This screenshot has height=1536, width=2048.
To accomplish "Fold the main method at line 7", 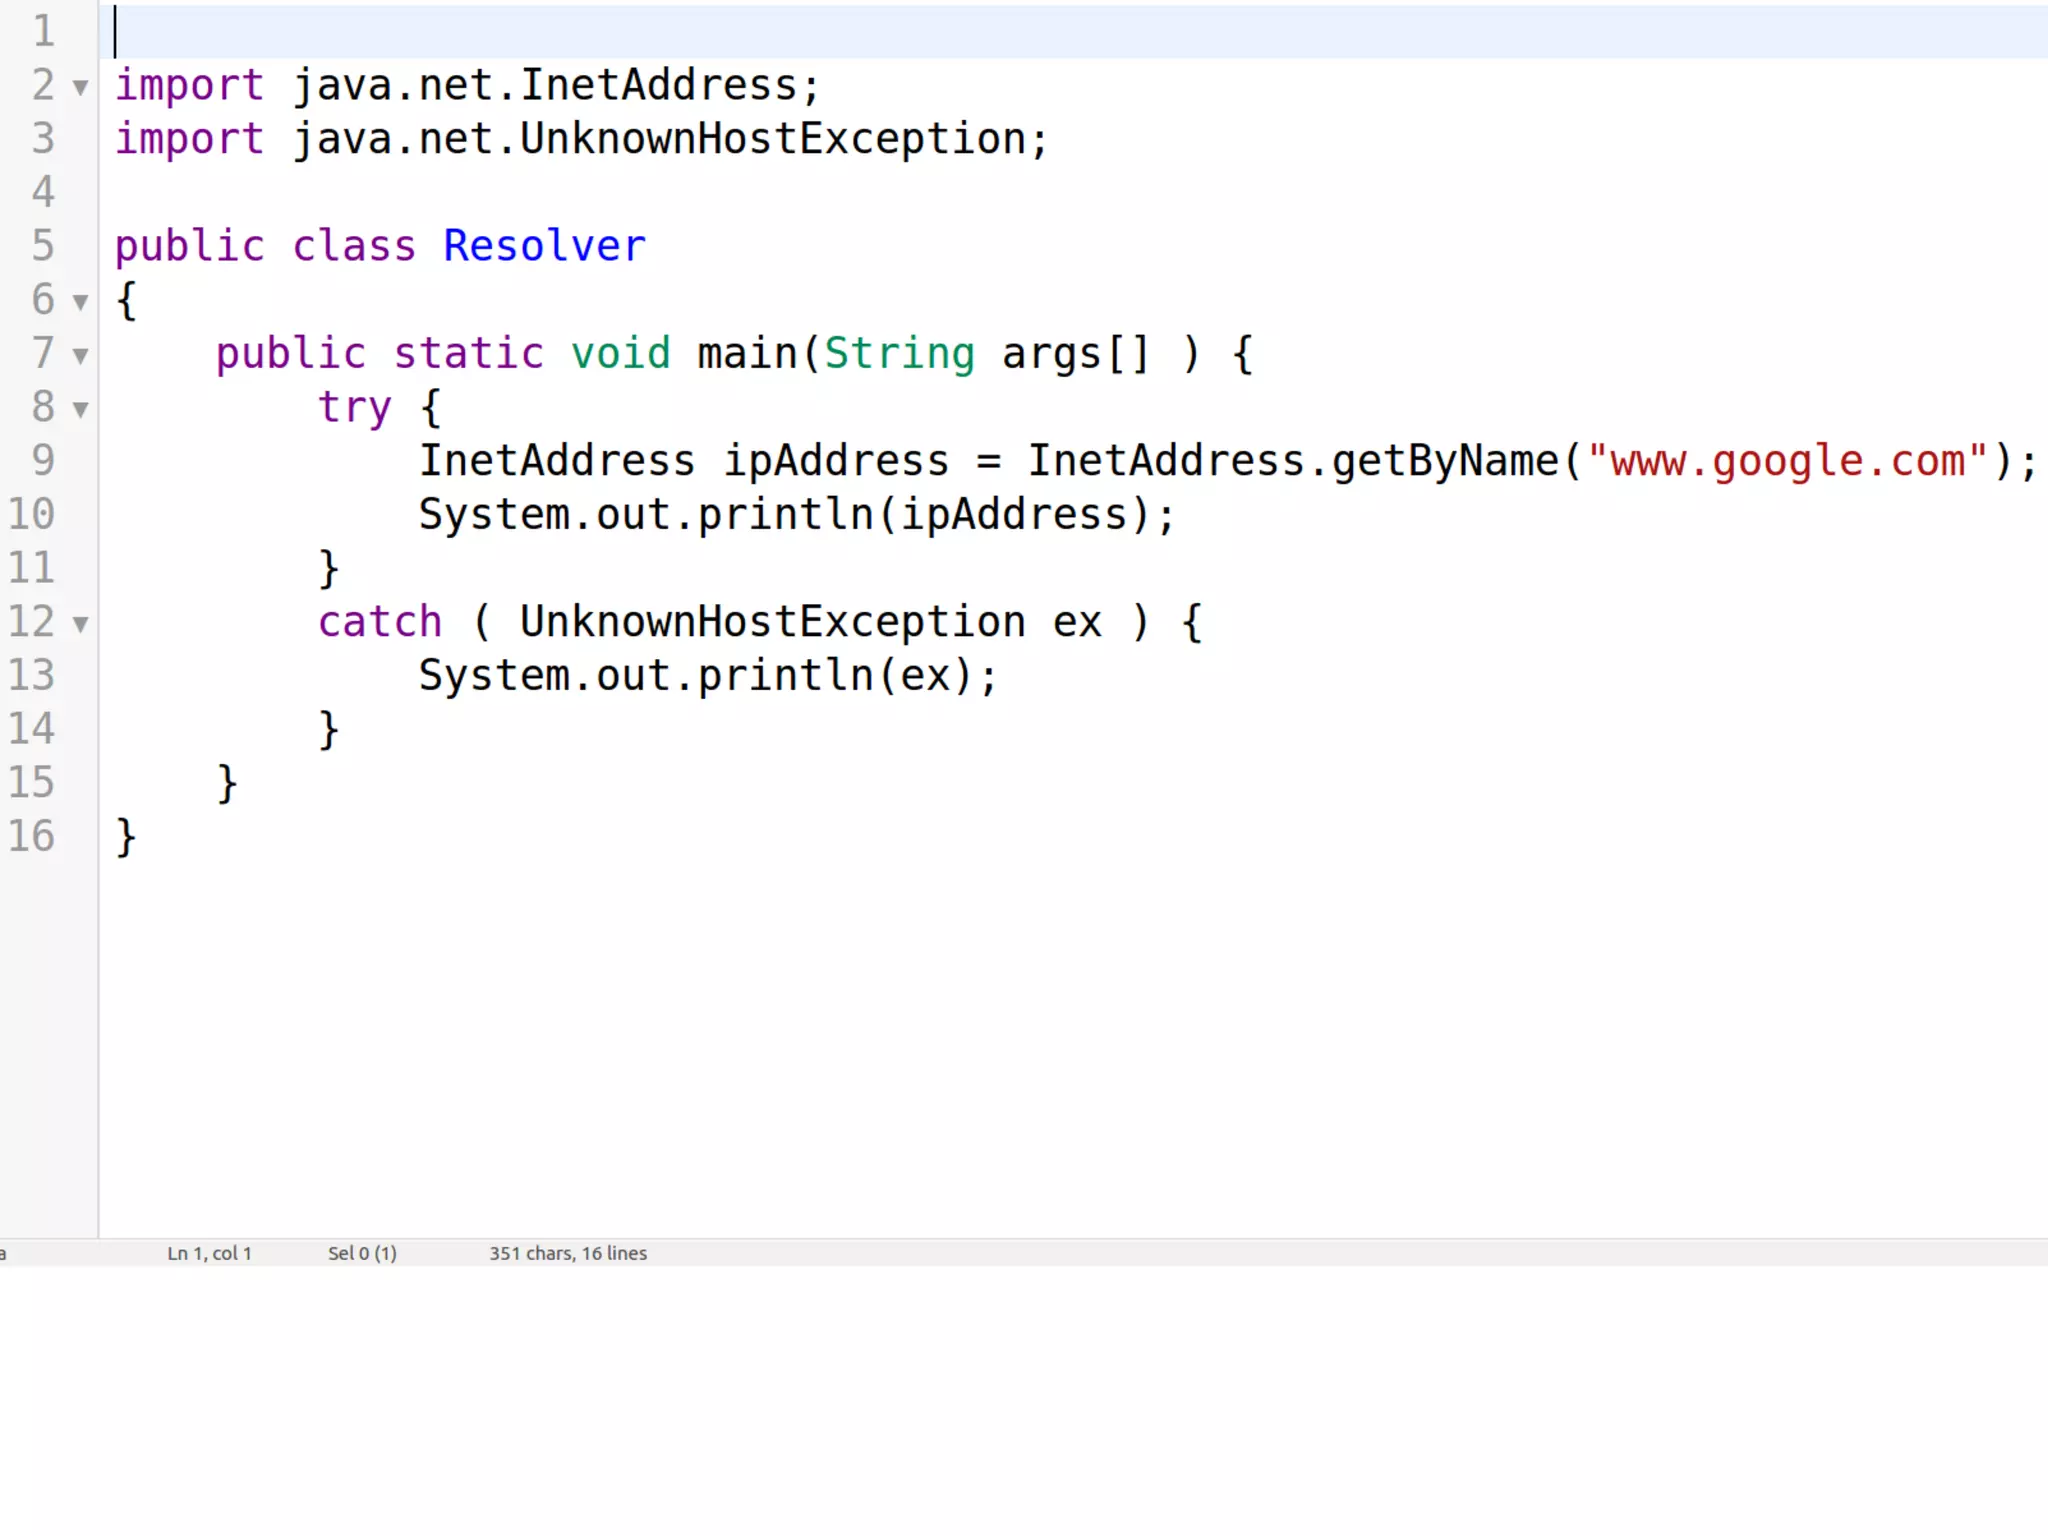I will point(81,356).
